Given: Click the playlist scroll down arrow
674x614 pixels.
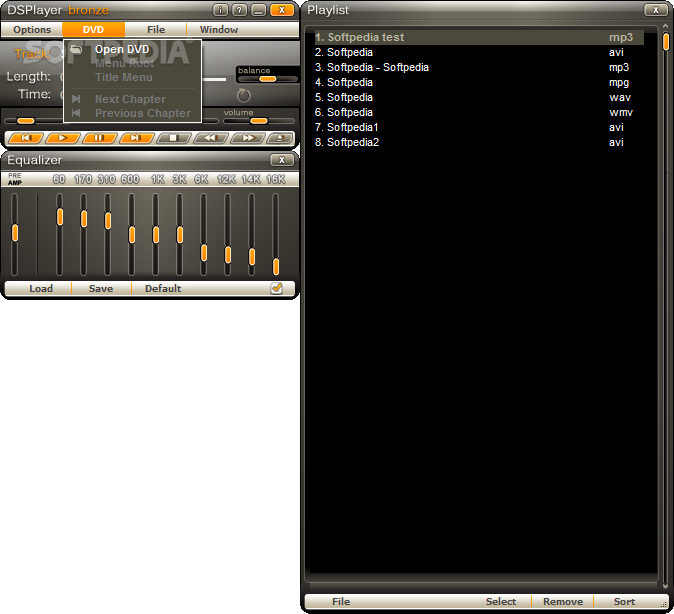Looking at the screenshot, I should (x=665, y=586).
